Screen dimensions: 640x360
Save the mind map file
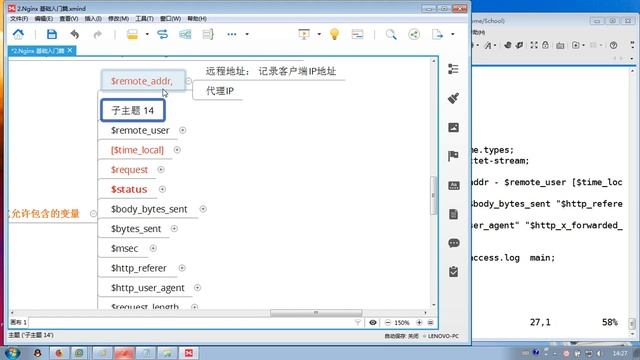pyautogui.click(x=52, y=34)
